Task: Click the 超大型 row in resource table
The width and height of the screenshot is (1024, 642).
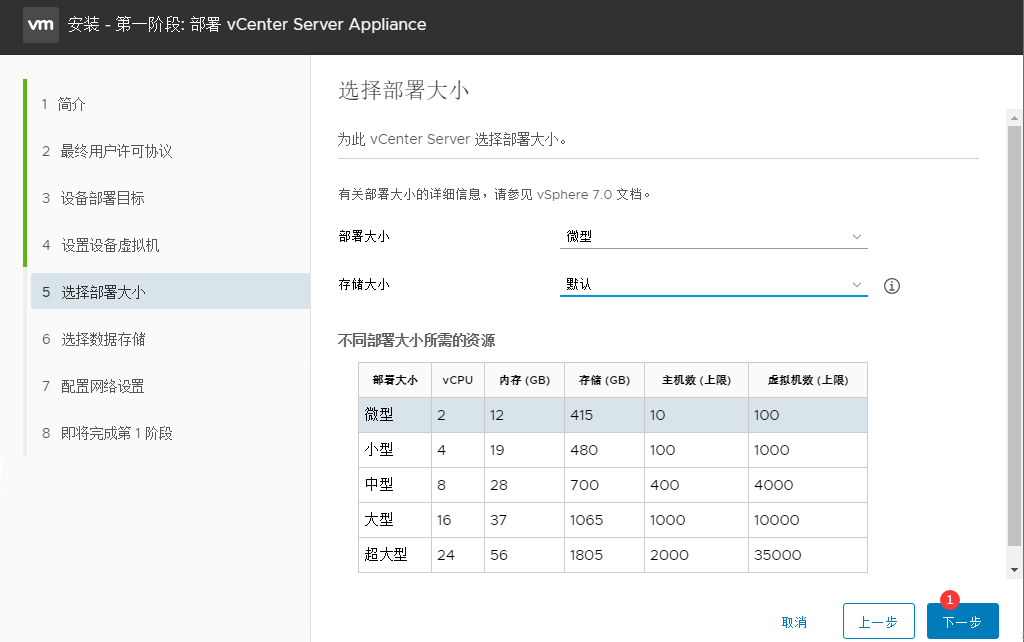Action: tap(612, 555)
